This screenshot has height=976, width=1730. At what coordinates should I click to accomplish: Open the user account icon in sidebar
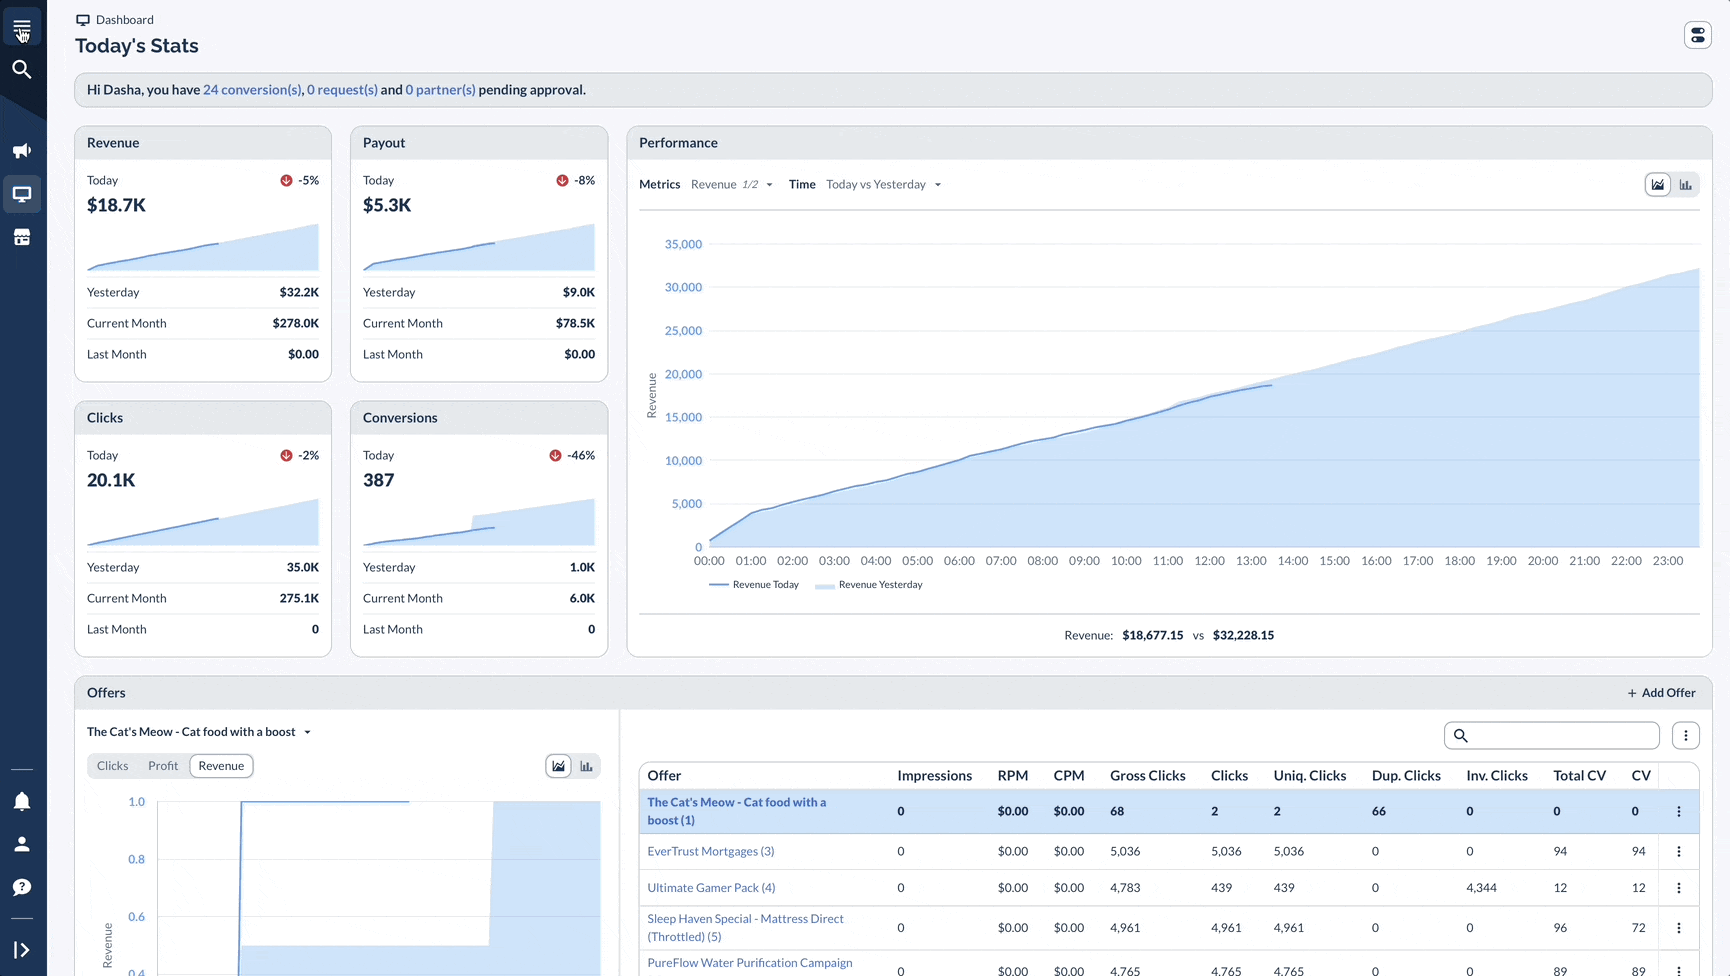click(x=22, y=844)
